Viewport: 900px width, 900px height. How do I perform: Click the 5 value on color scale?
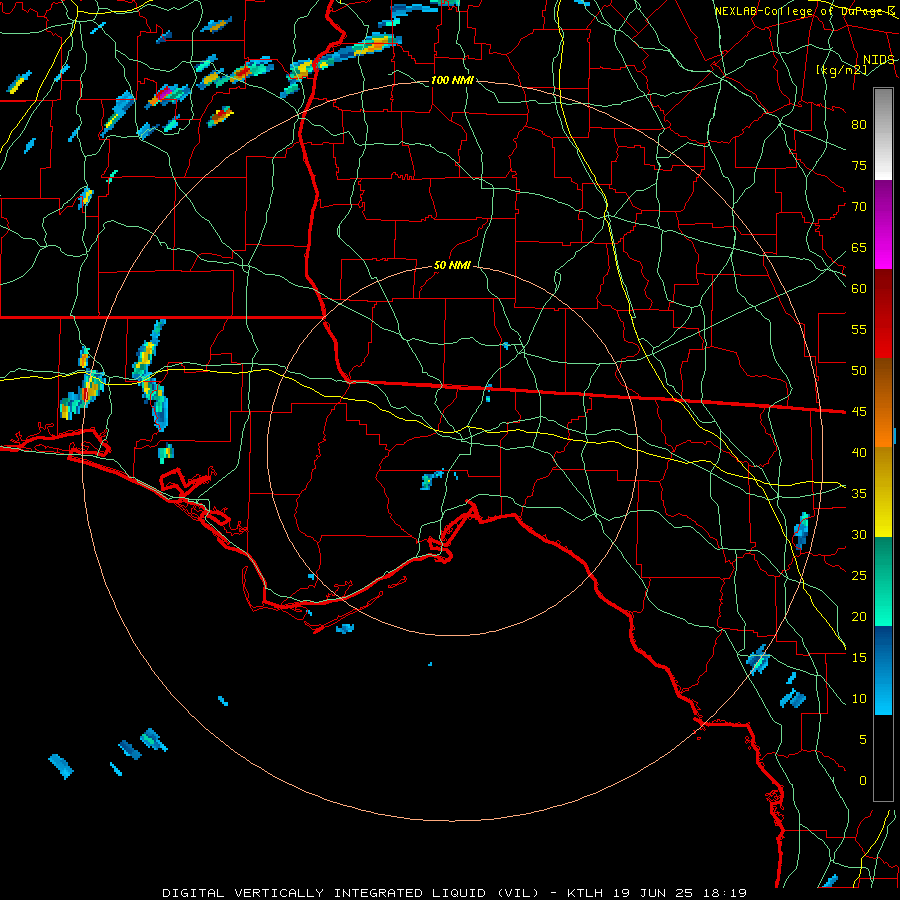point(863,740)
